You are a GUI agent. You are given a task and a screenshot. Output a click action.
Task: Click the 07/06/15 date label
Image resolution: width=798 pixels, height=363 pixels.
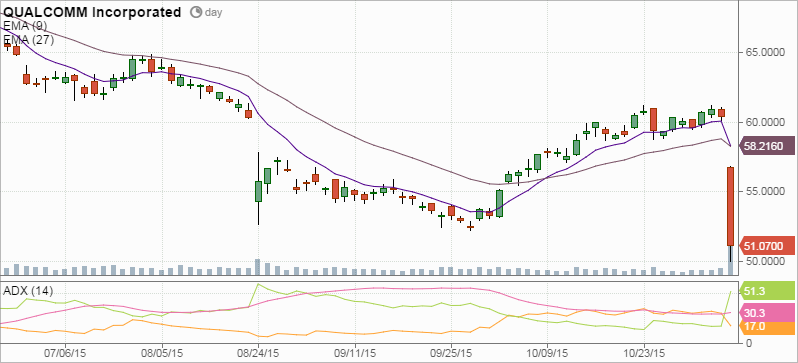(65, 353)
